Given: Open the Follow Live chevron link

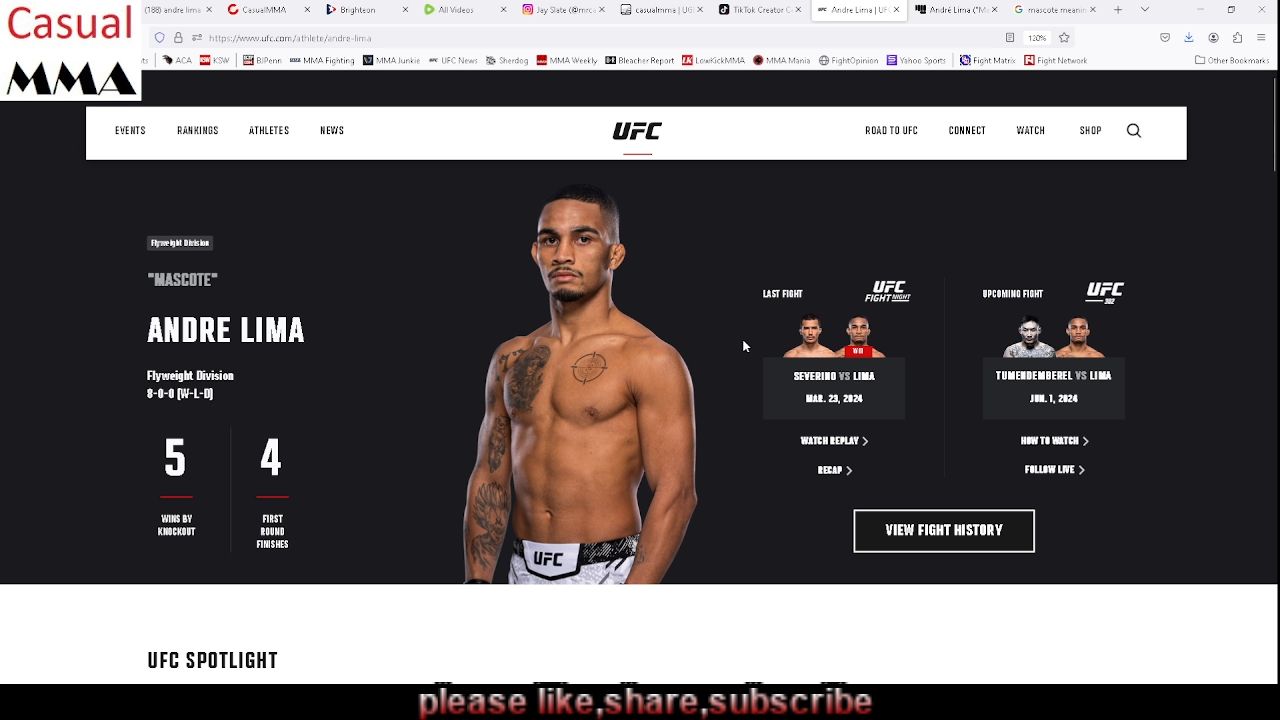Looking at the screenshot, I should coord(1054,470).
